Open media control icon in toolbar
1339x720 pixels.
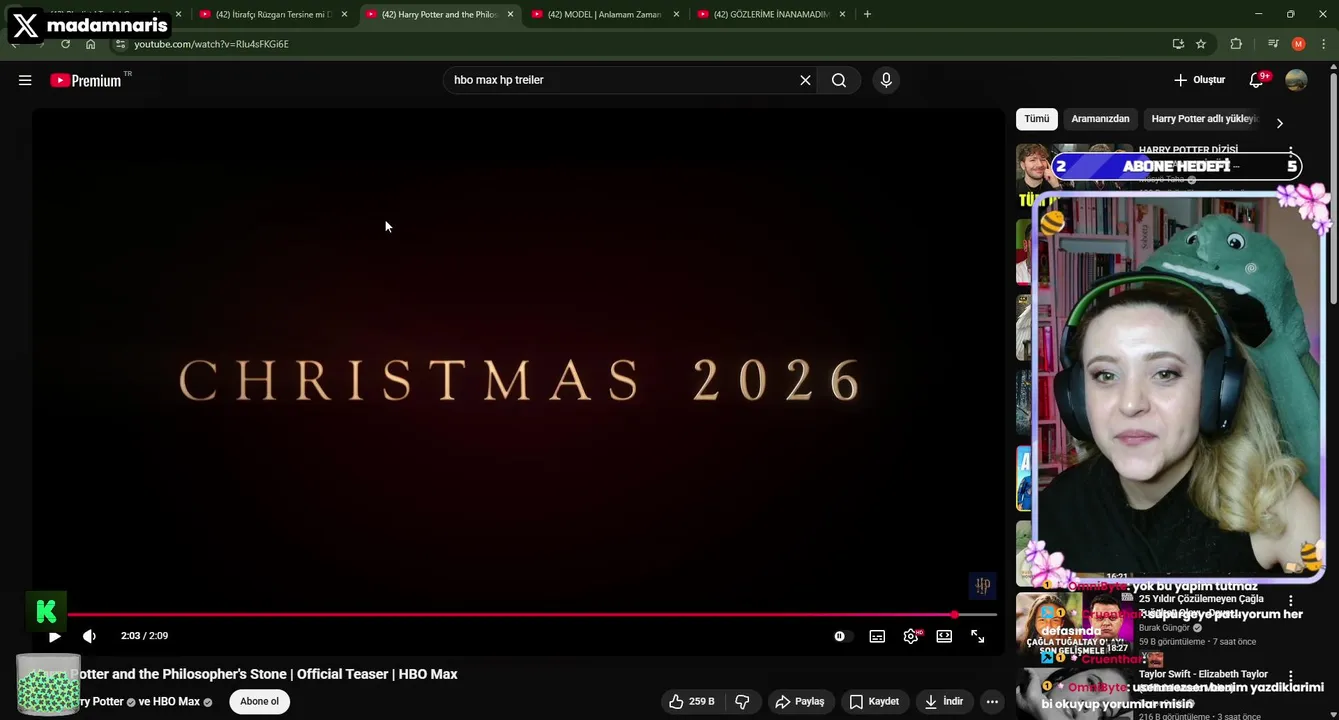point(1273,44)
